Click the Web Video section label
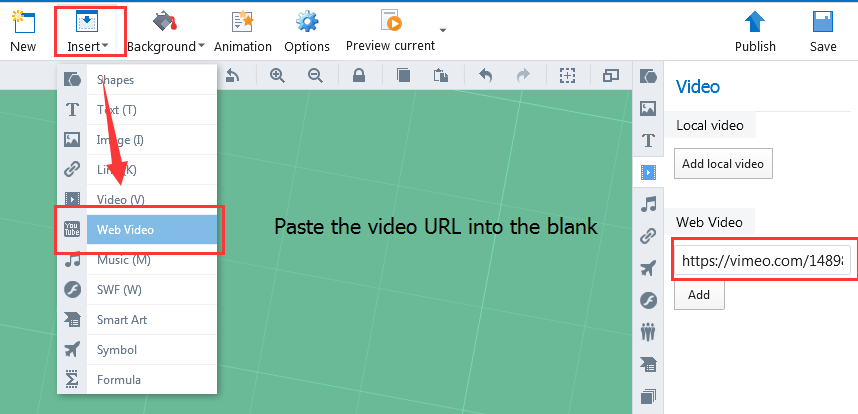Screen dimensions: 858x414 tap(709, 222)
